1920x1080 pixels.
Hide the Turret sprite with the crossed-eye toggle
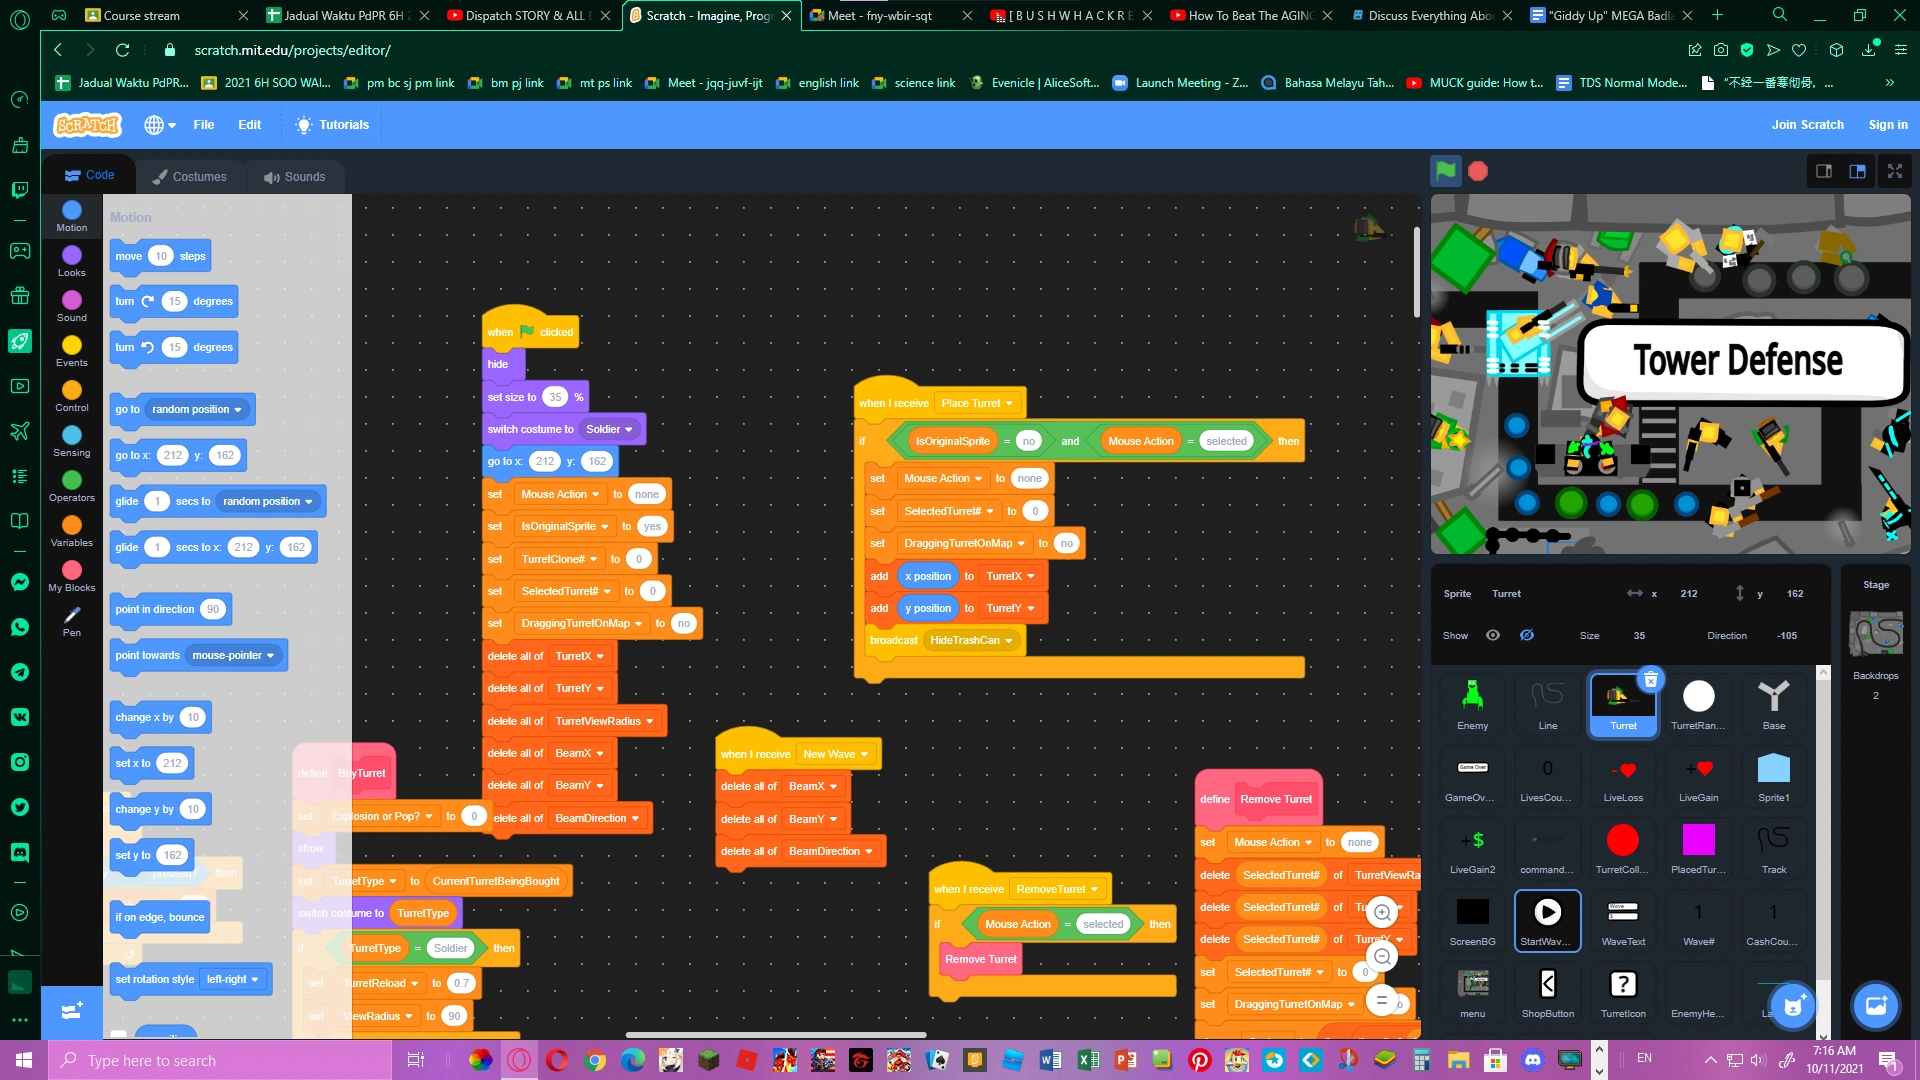click(1526, 635)
